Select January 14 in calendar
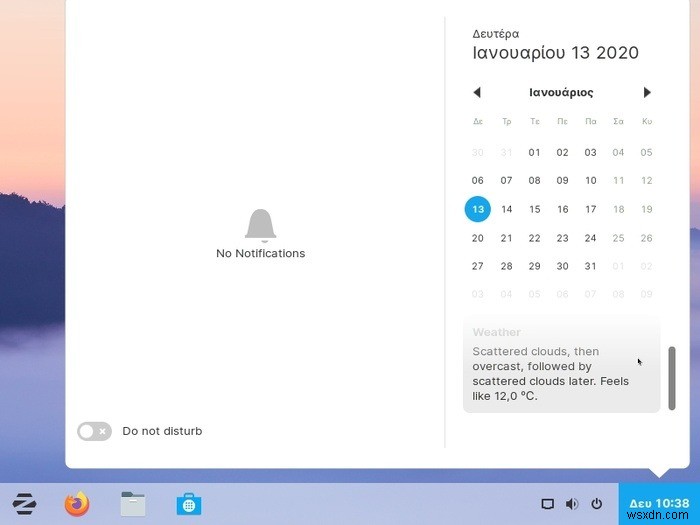Image resolution: width=700 pixels, height=525 pixels. [x=506, y=209]
